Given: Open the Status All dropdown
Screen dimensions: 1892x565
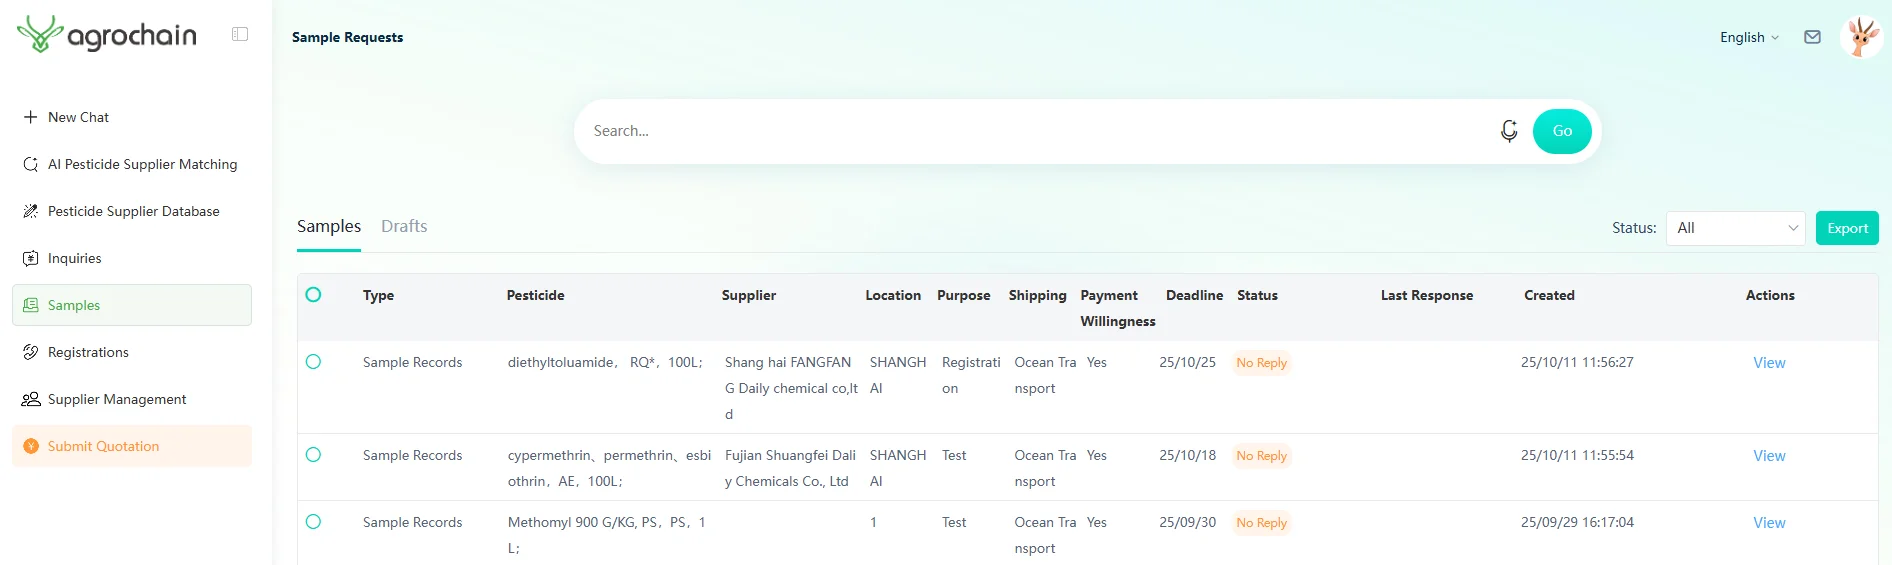Looking at the screenshot, I should click(1735, 228).
